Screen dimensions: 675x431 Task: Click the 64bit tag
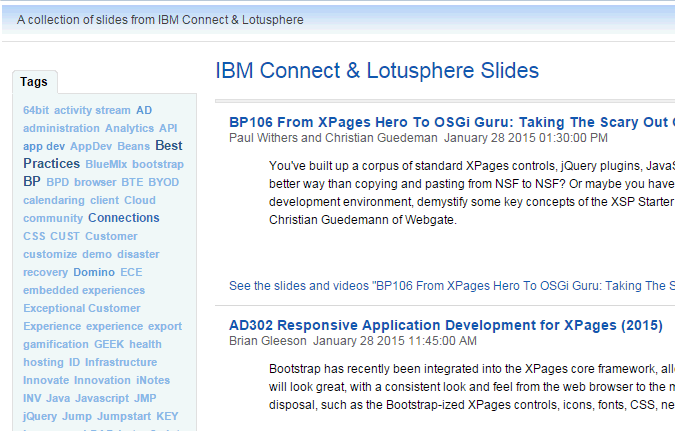point(35,110)
